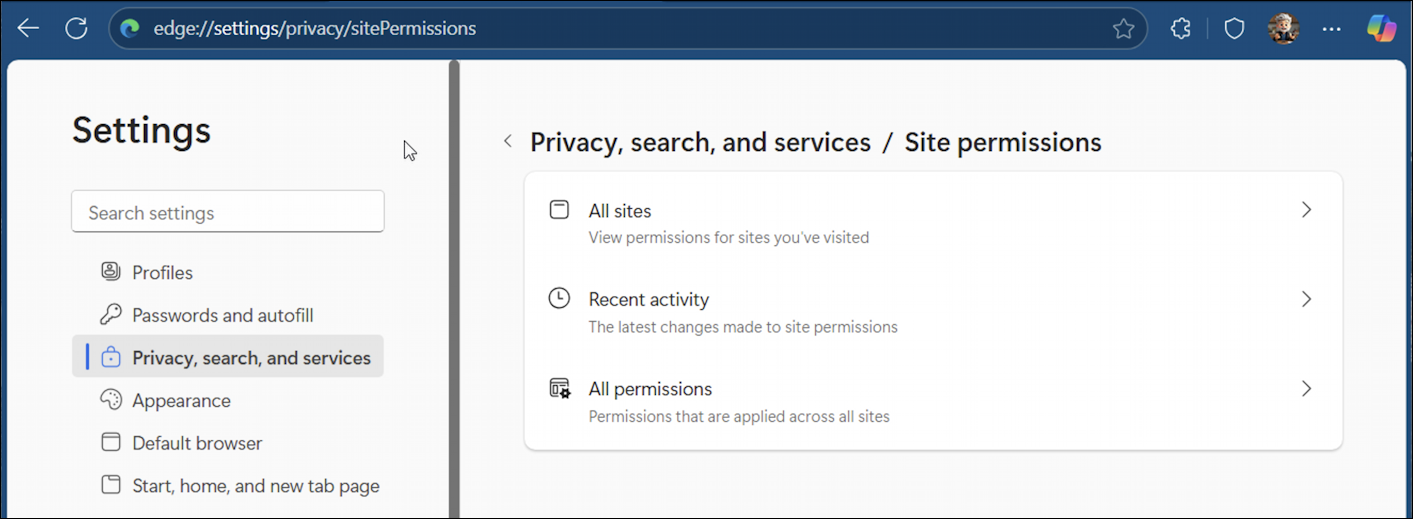The width and height of the screenshot is (1413, 519).
Task: Select Privacy, search, and services section
Action: pos(228,357)
